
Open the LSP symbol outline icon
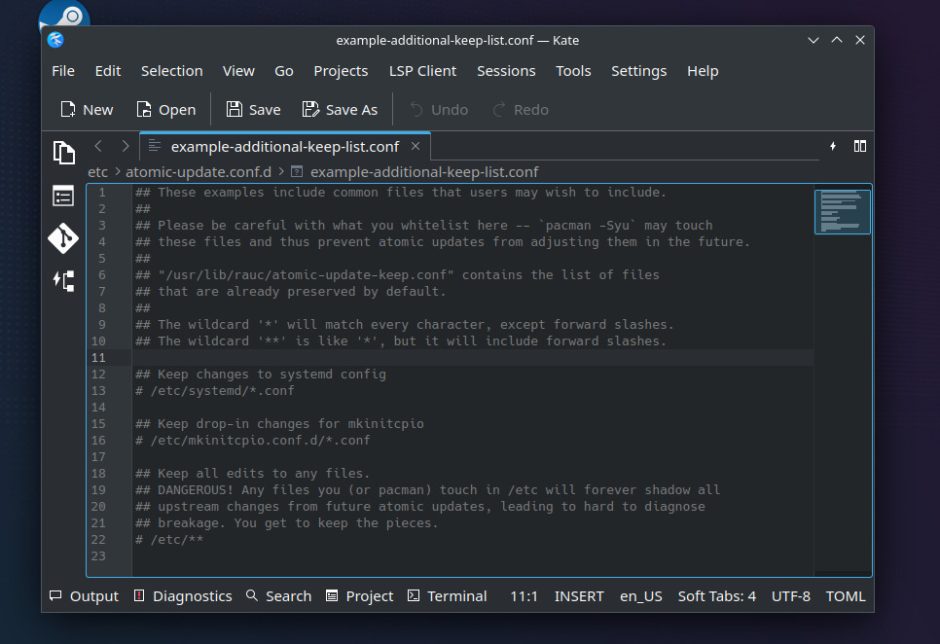tap(64, 281)
